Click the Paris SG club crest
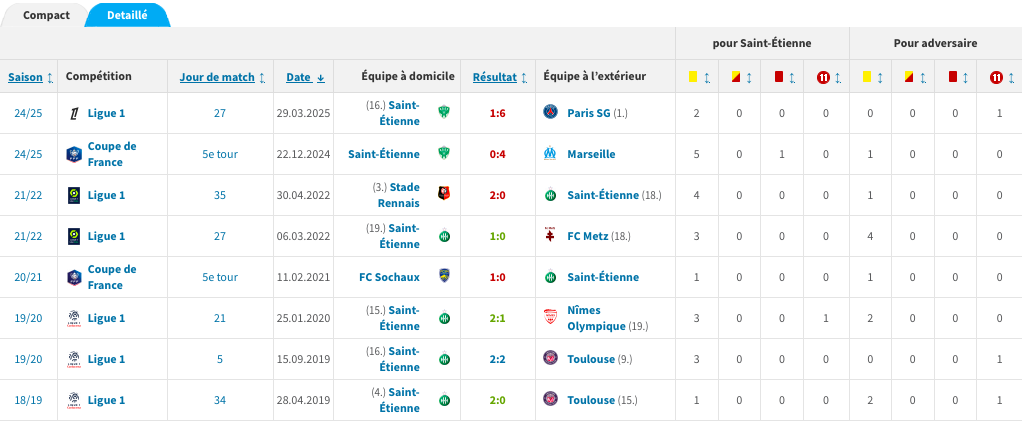Image resolution: width=1022 pixels, height=421 pixels. pyautogui.click(x=549, y=113)
